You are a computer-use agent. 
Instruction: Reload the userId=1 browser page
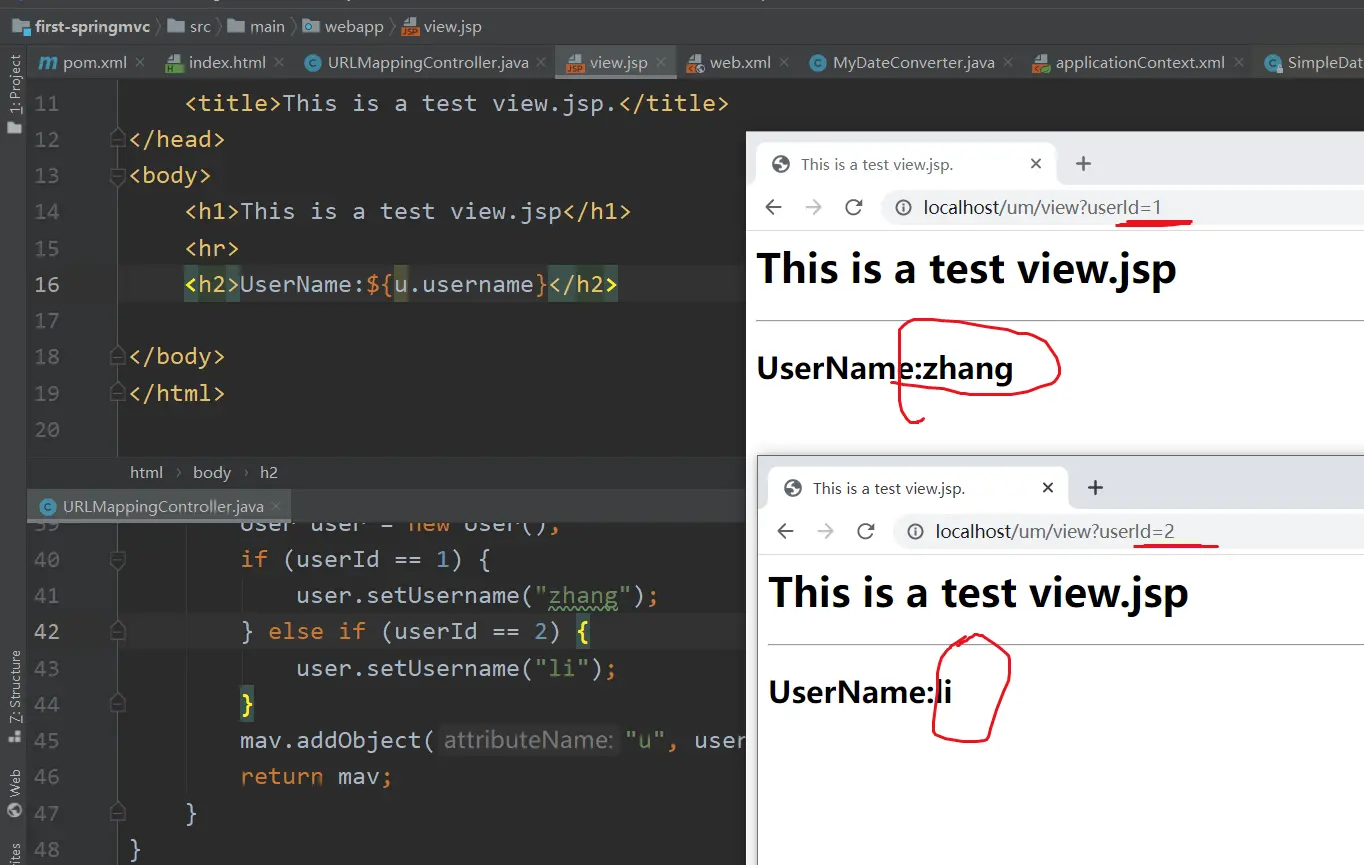tap(853, 207)
